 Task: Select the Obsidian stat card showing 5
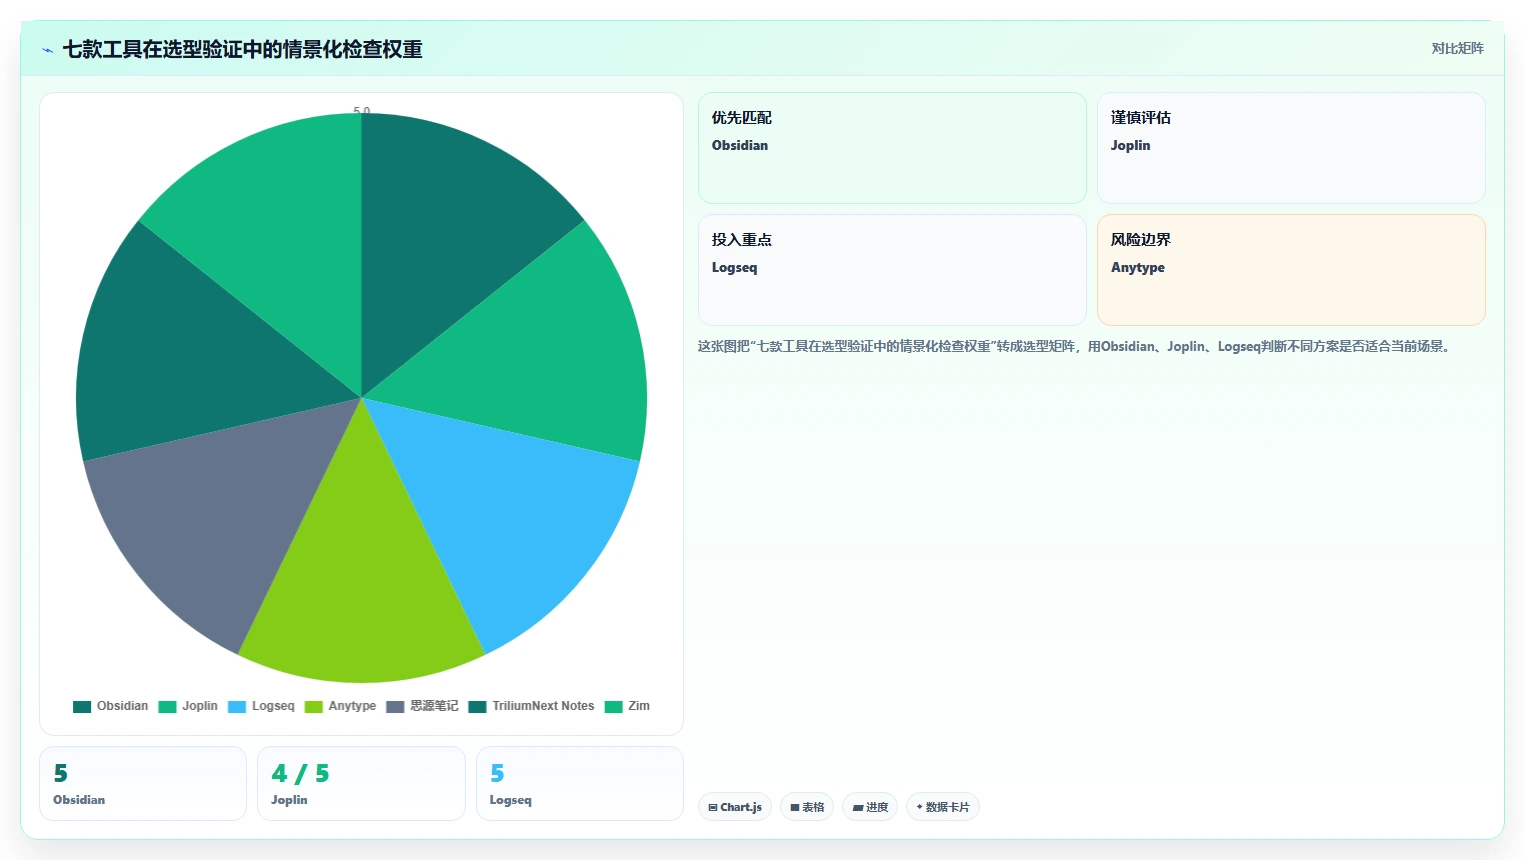[x=143, y=784]
